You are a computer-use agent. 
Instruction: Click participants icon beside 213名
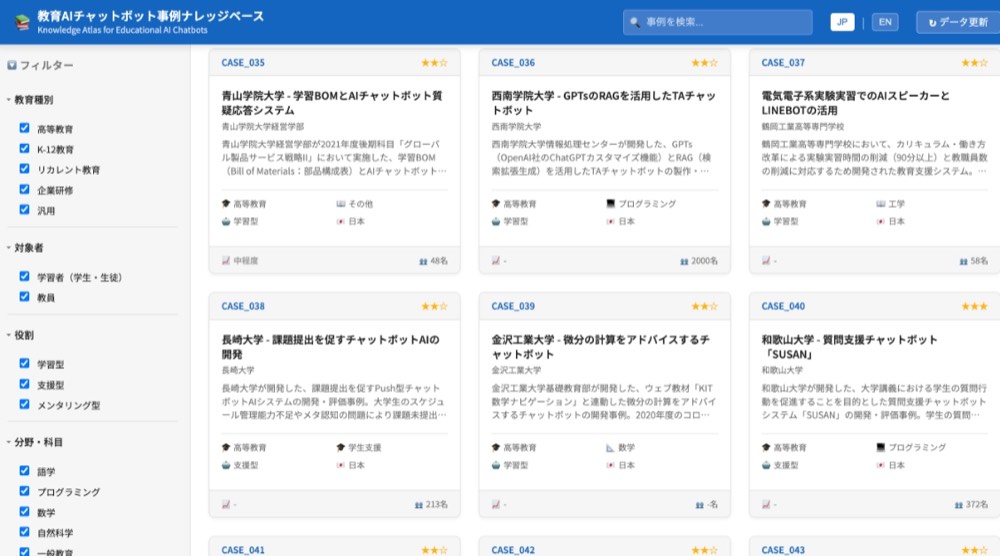[x=418, y=505]
